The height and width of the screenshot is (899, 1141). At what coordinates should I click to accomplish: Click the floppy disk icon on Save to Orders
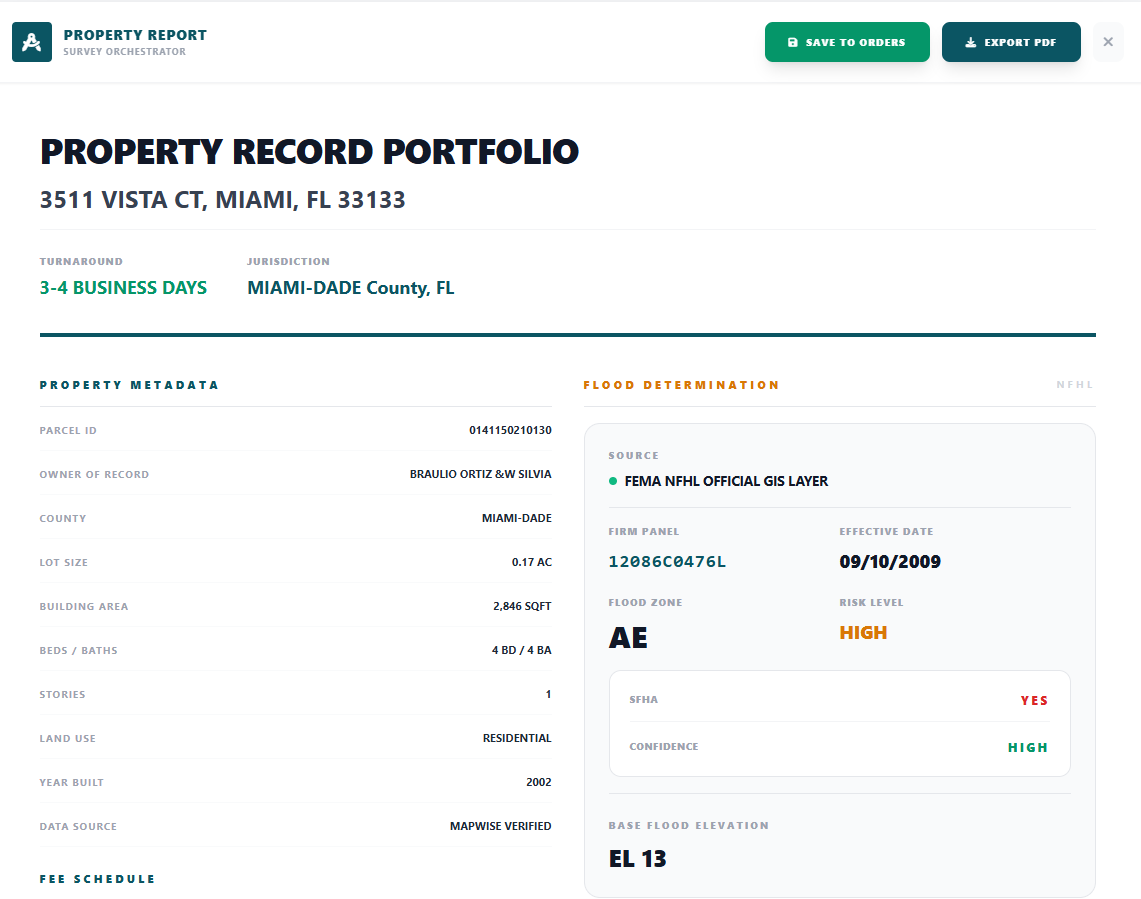(791, 41)
